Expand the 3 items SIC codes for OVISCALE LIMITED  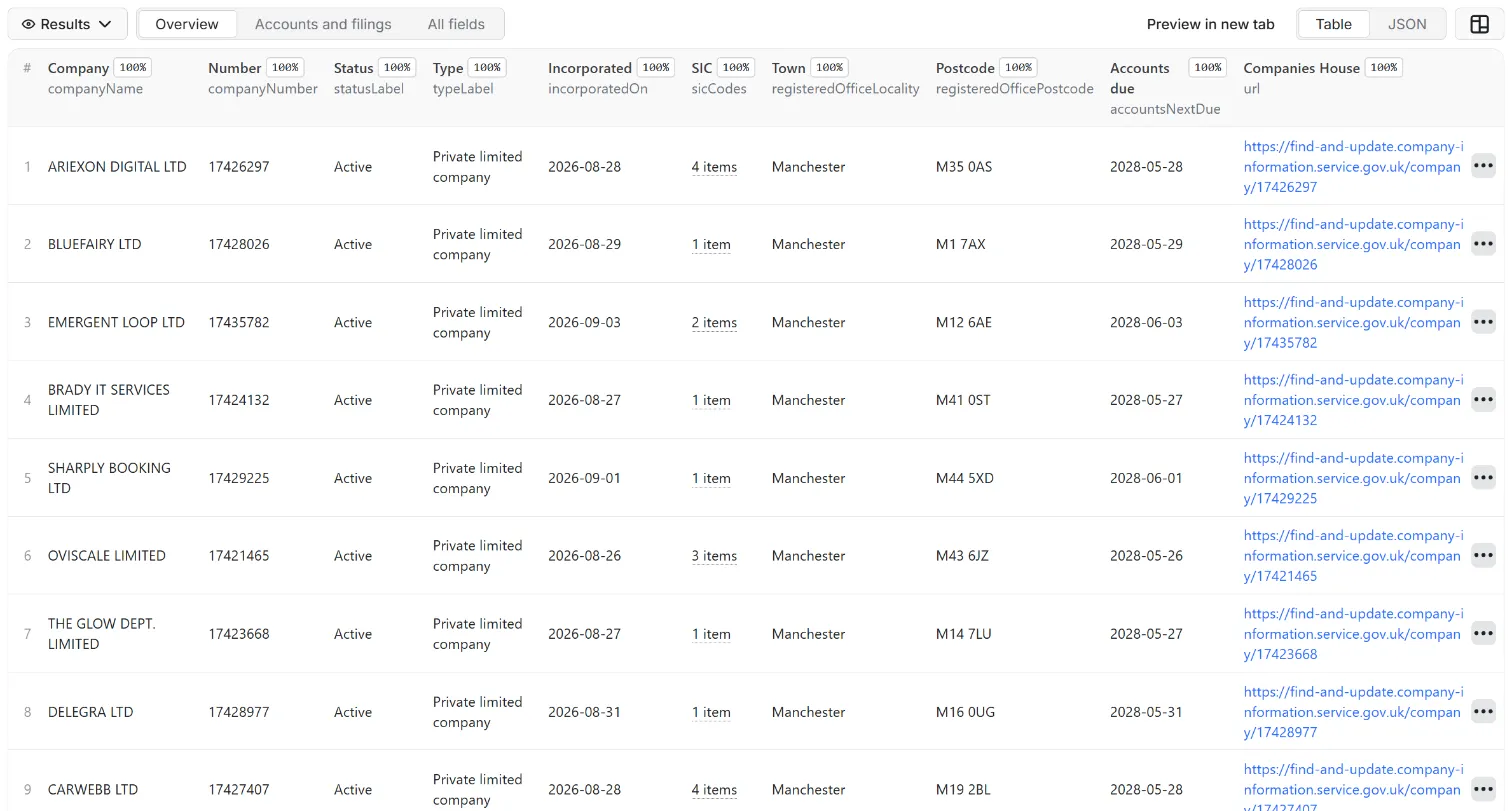pyautogui.click(x=714, y=557)
